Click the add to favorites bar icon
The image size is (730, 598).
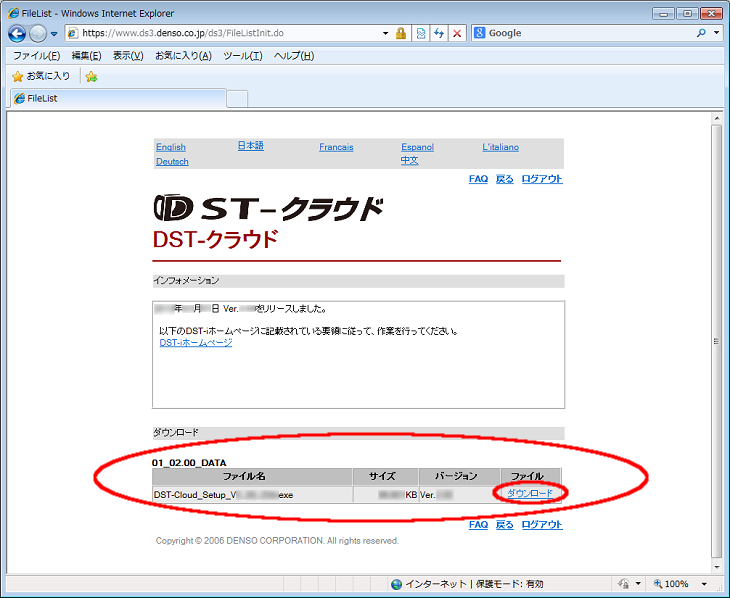click(x=91, y=76)
